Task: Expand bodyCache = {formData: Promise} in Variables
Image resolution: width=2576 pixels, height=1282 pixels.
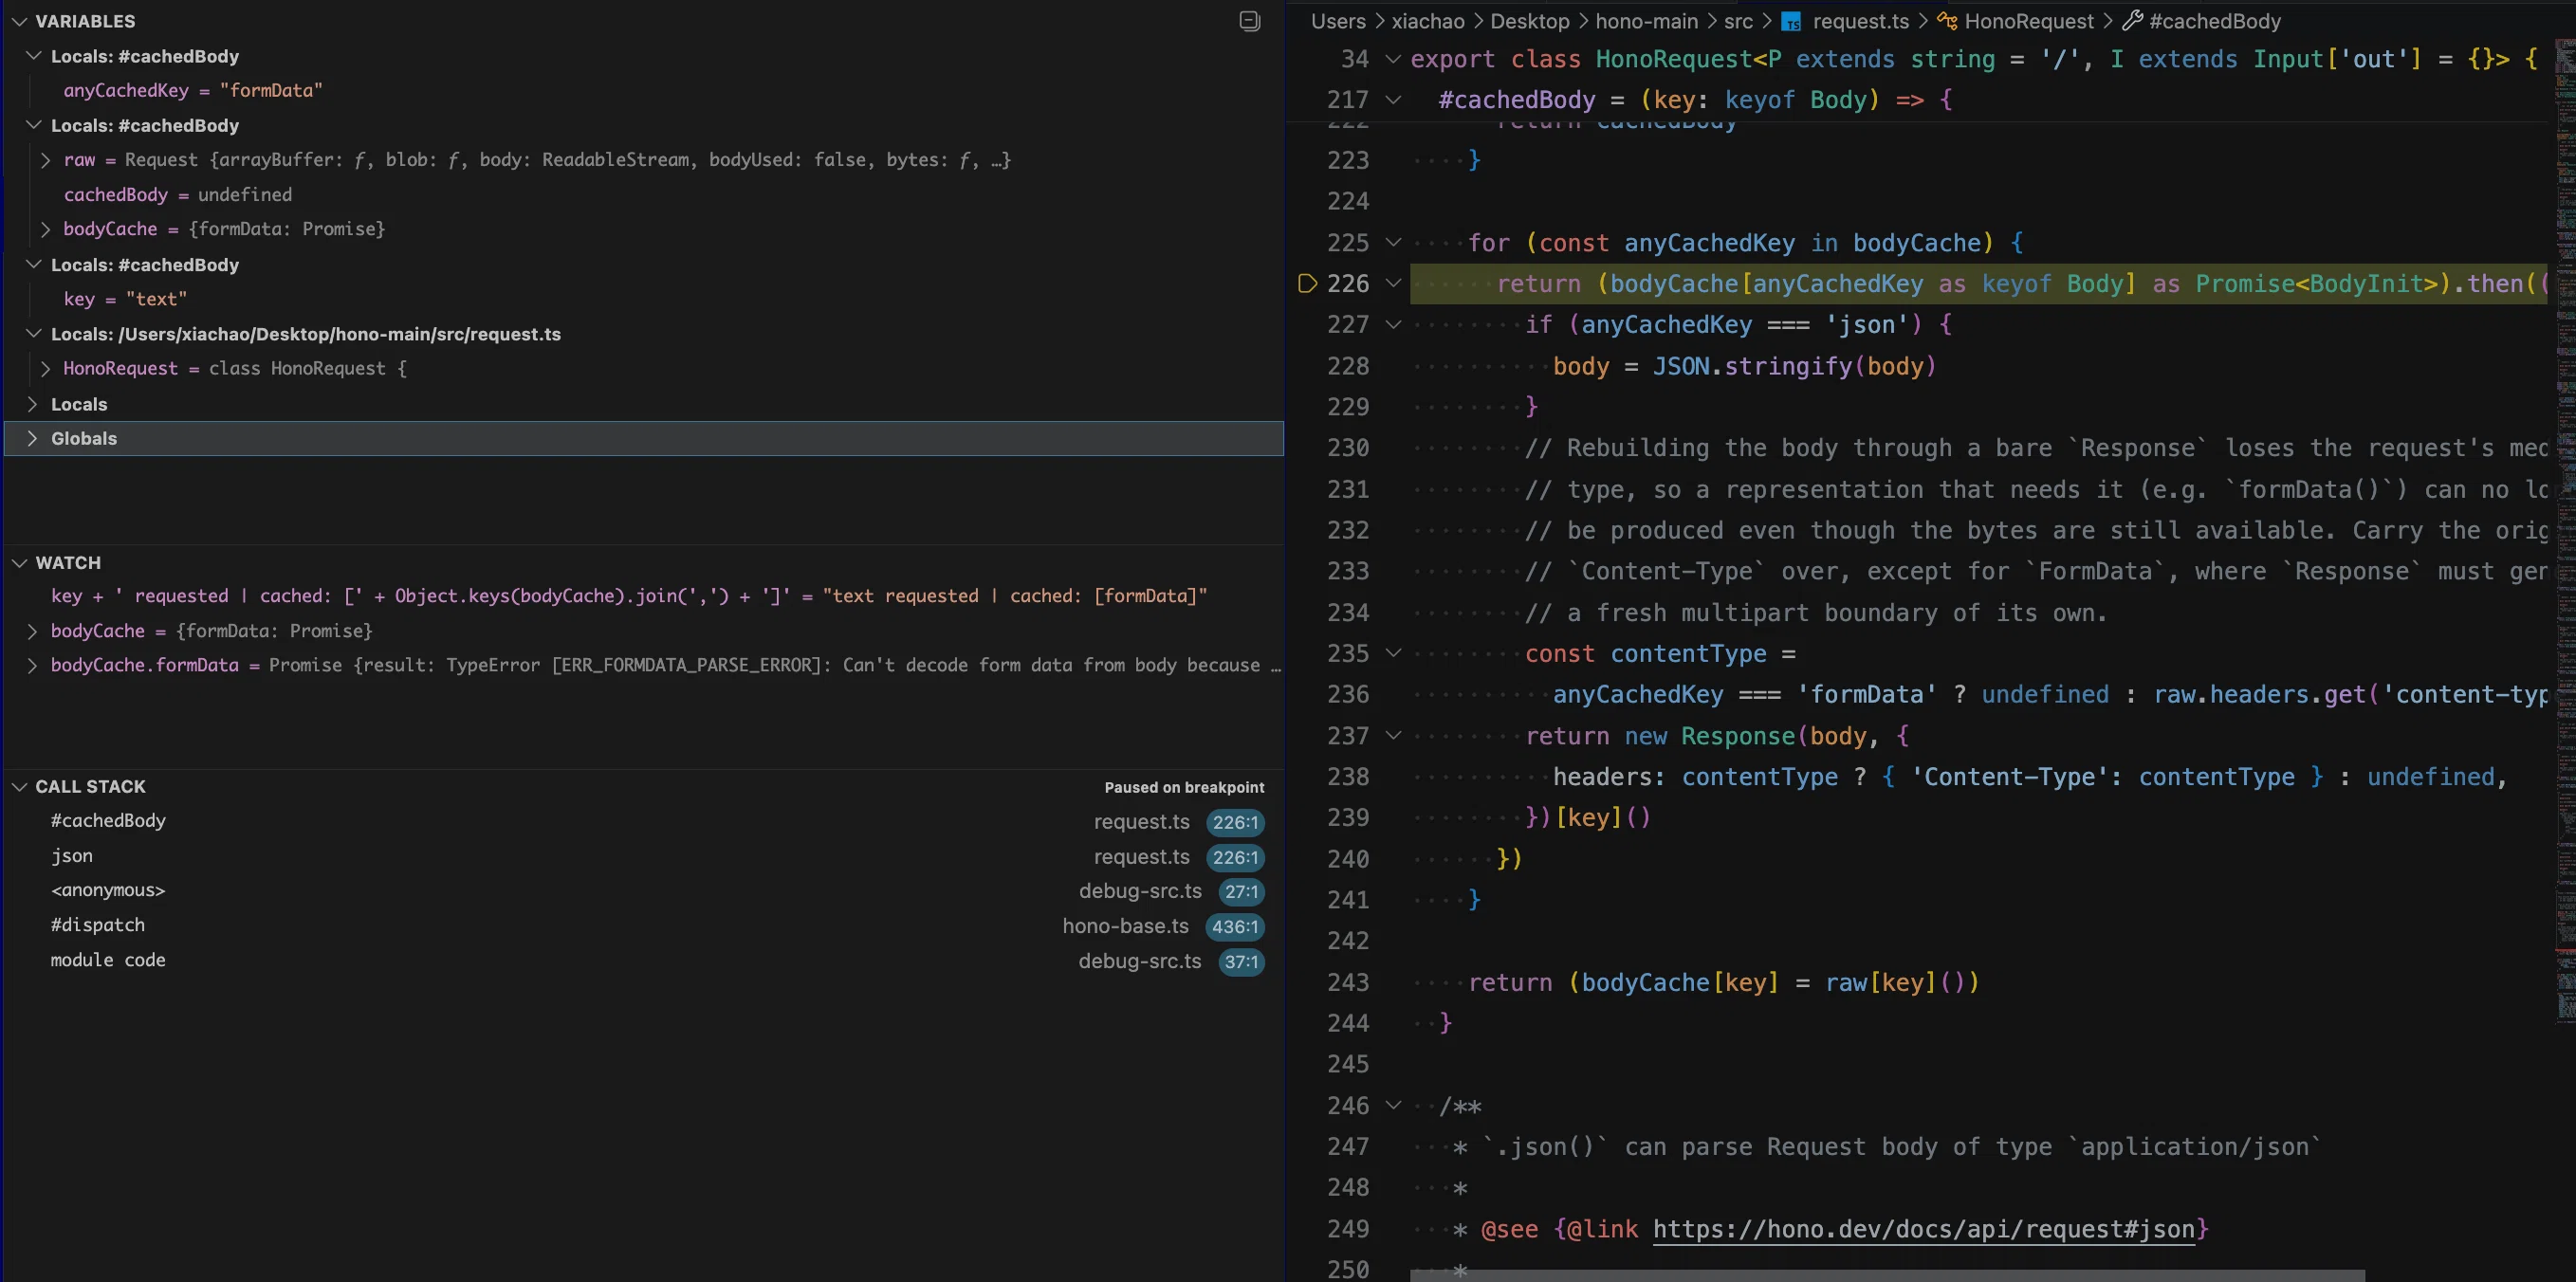Action: (45, 229)
